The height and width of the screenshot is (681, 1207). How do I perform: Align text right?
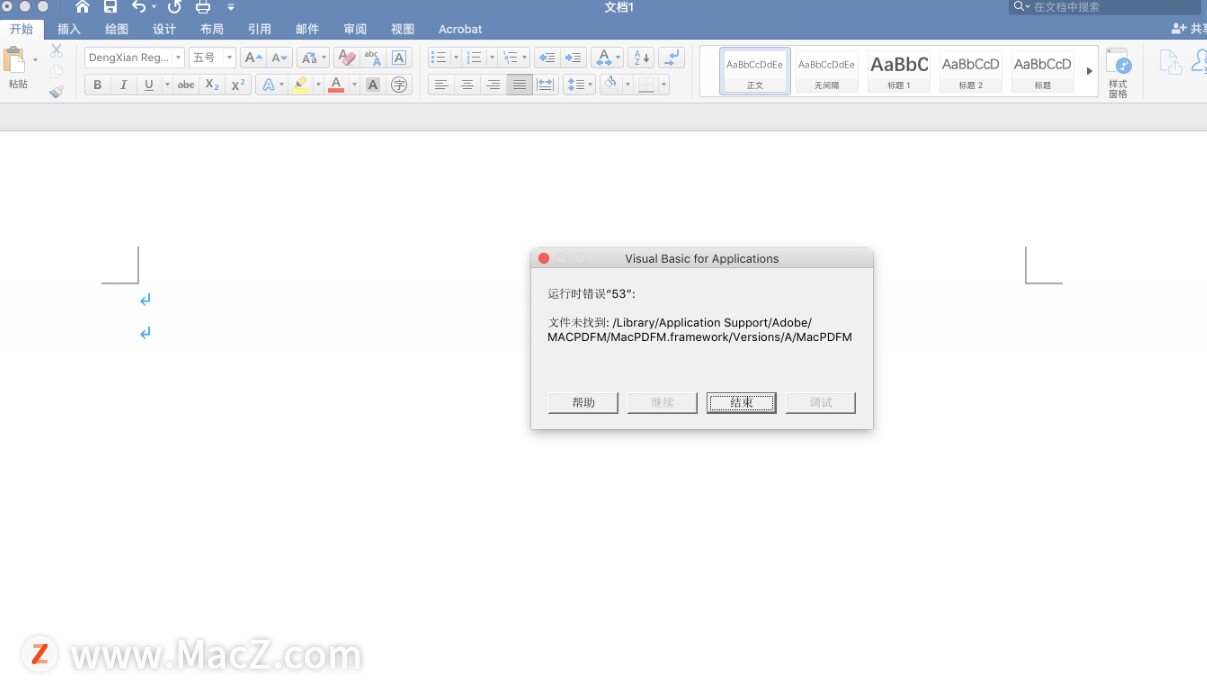(x=493, y=85)
